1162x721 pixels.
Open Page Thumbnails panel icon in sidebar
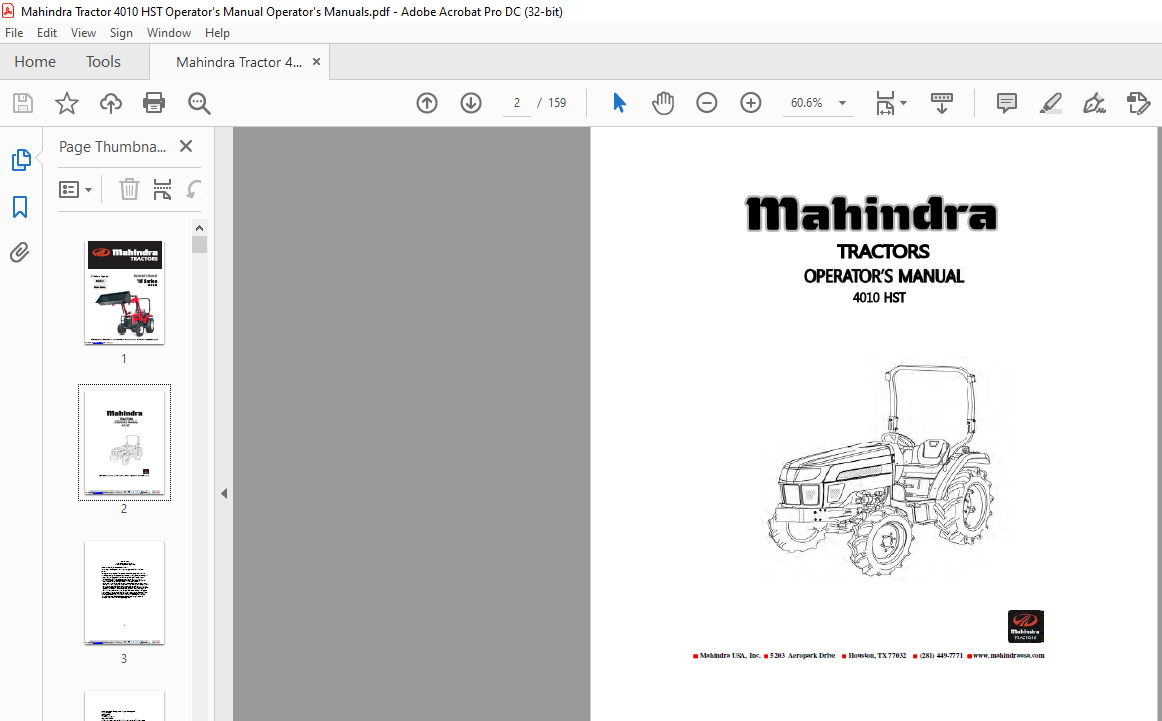point(20,160)
